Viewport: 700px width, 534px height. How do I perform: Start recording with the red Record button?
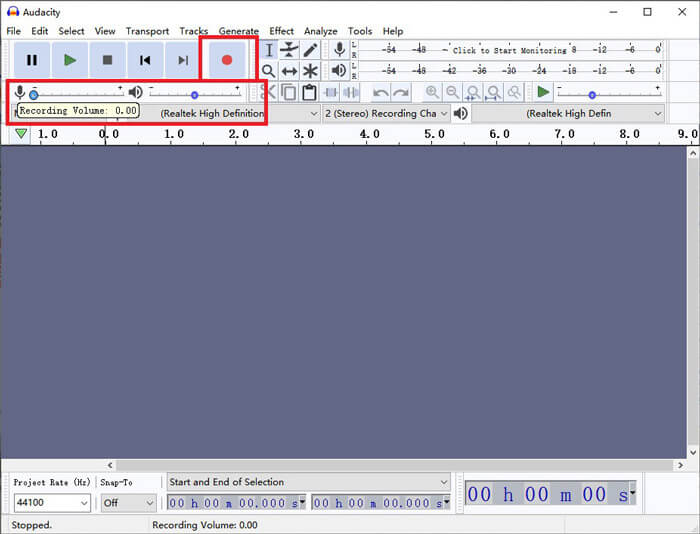point(227,60)
